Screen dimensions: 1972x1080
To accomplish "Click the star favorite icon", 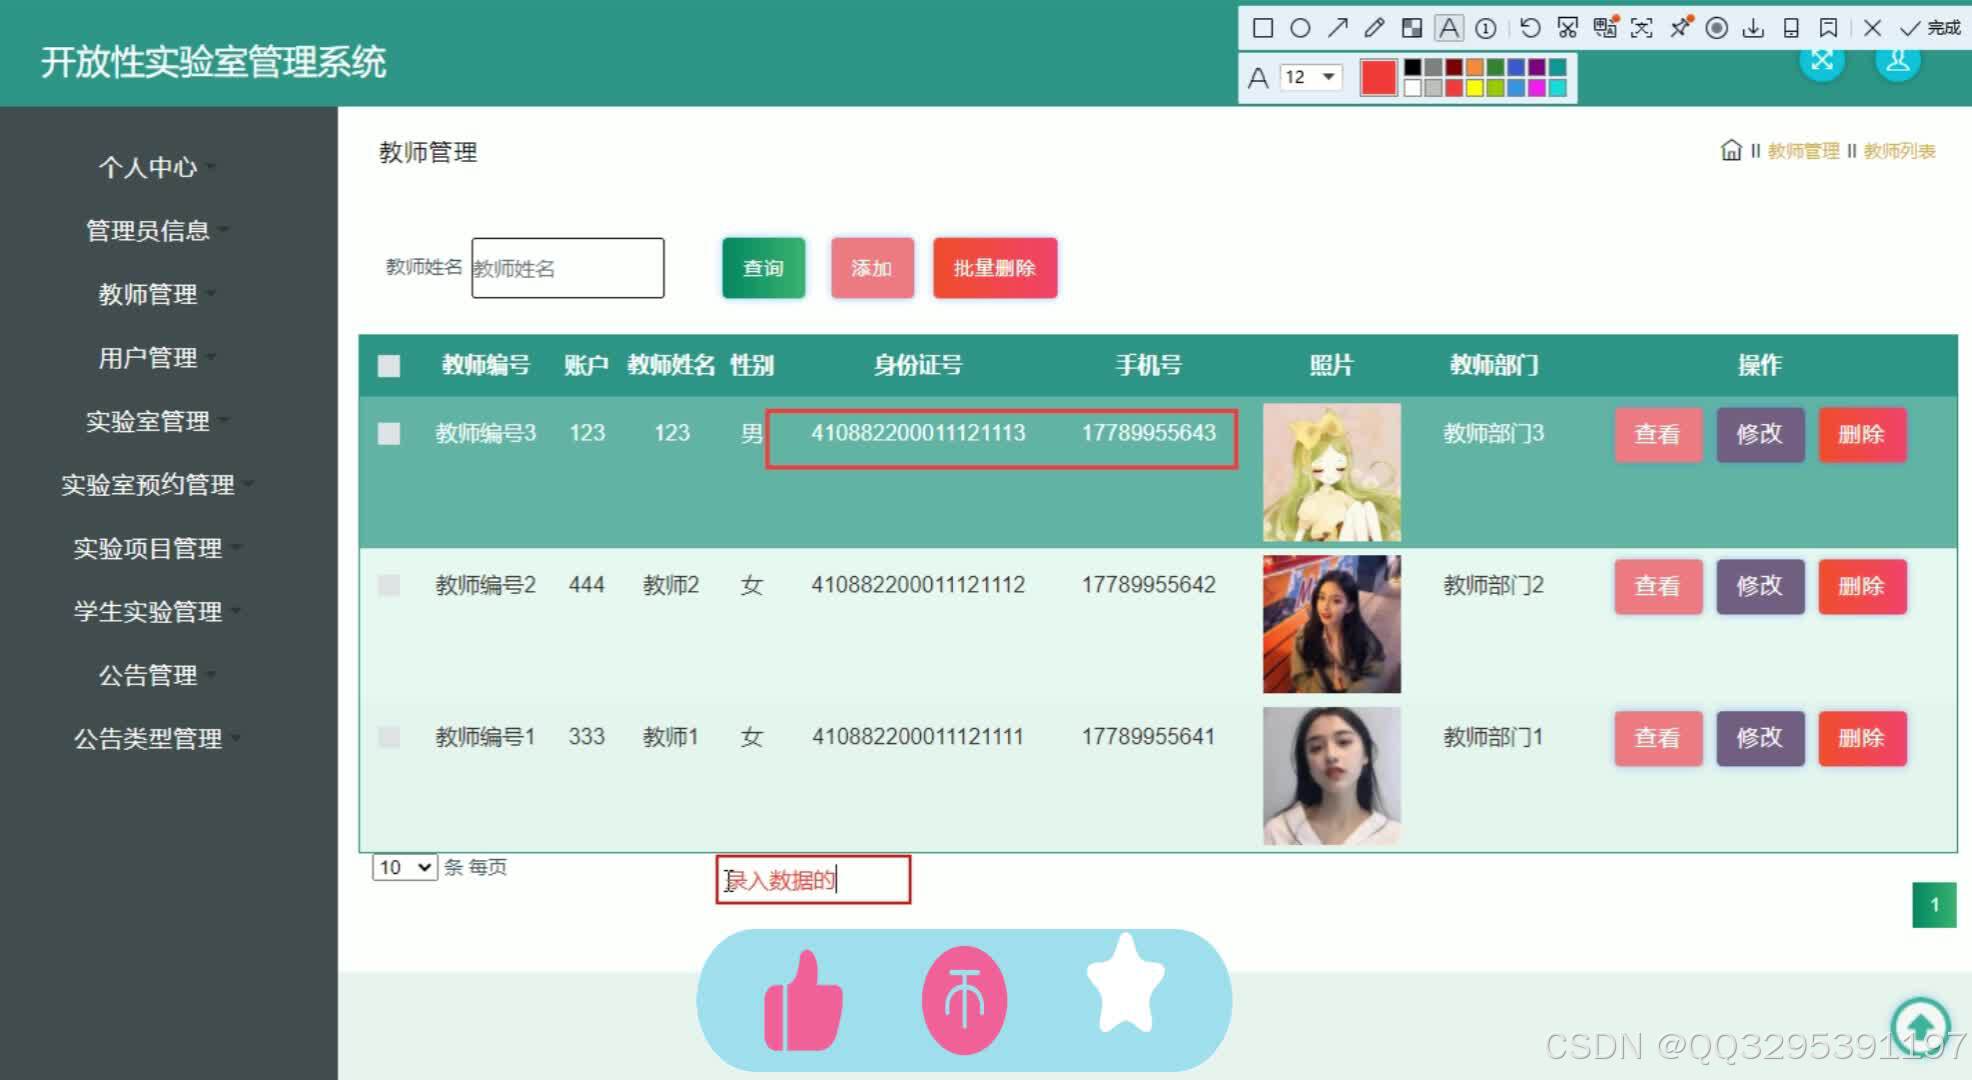I will pos(1126,984).
